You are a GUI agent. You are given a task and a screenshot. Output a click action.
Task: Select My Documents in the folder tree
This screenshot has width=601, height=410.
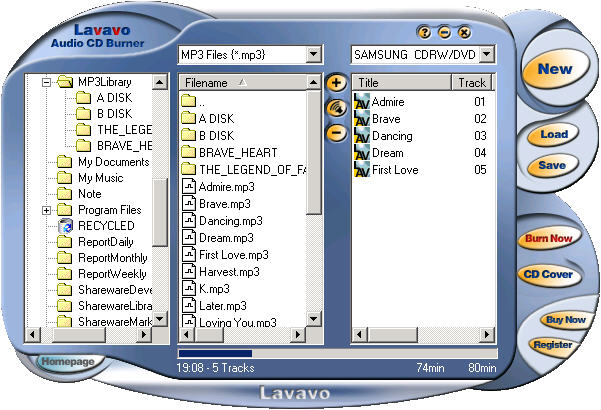(x=113, y=162)
